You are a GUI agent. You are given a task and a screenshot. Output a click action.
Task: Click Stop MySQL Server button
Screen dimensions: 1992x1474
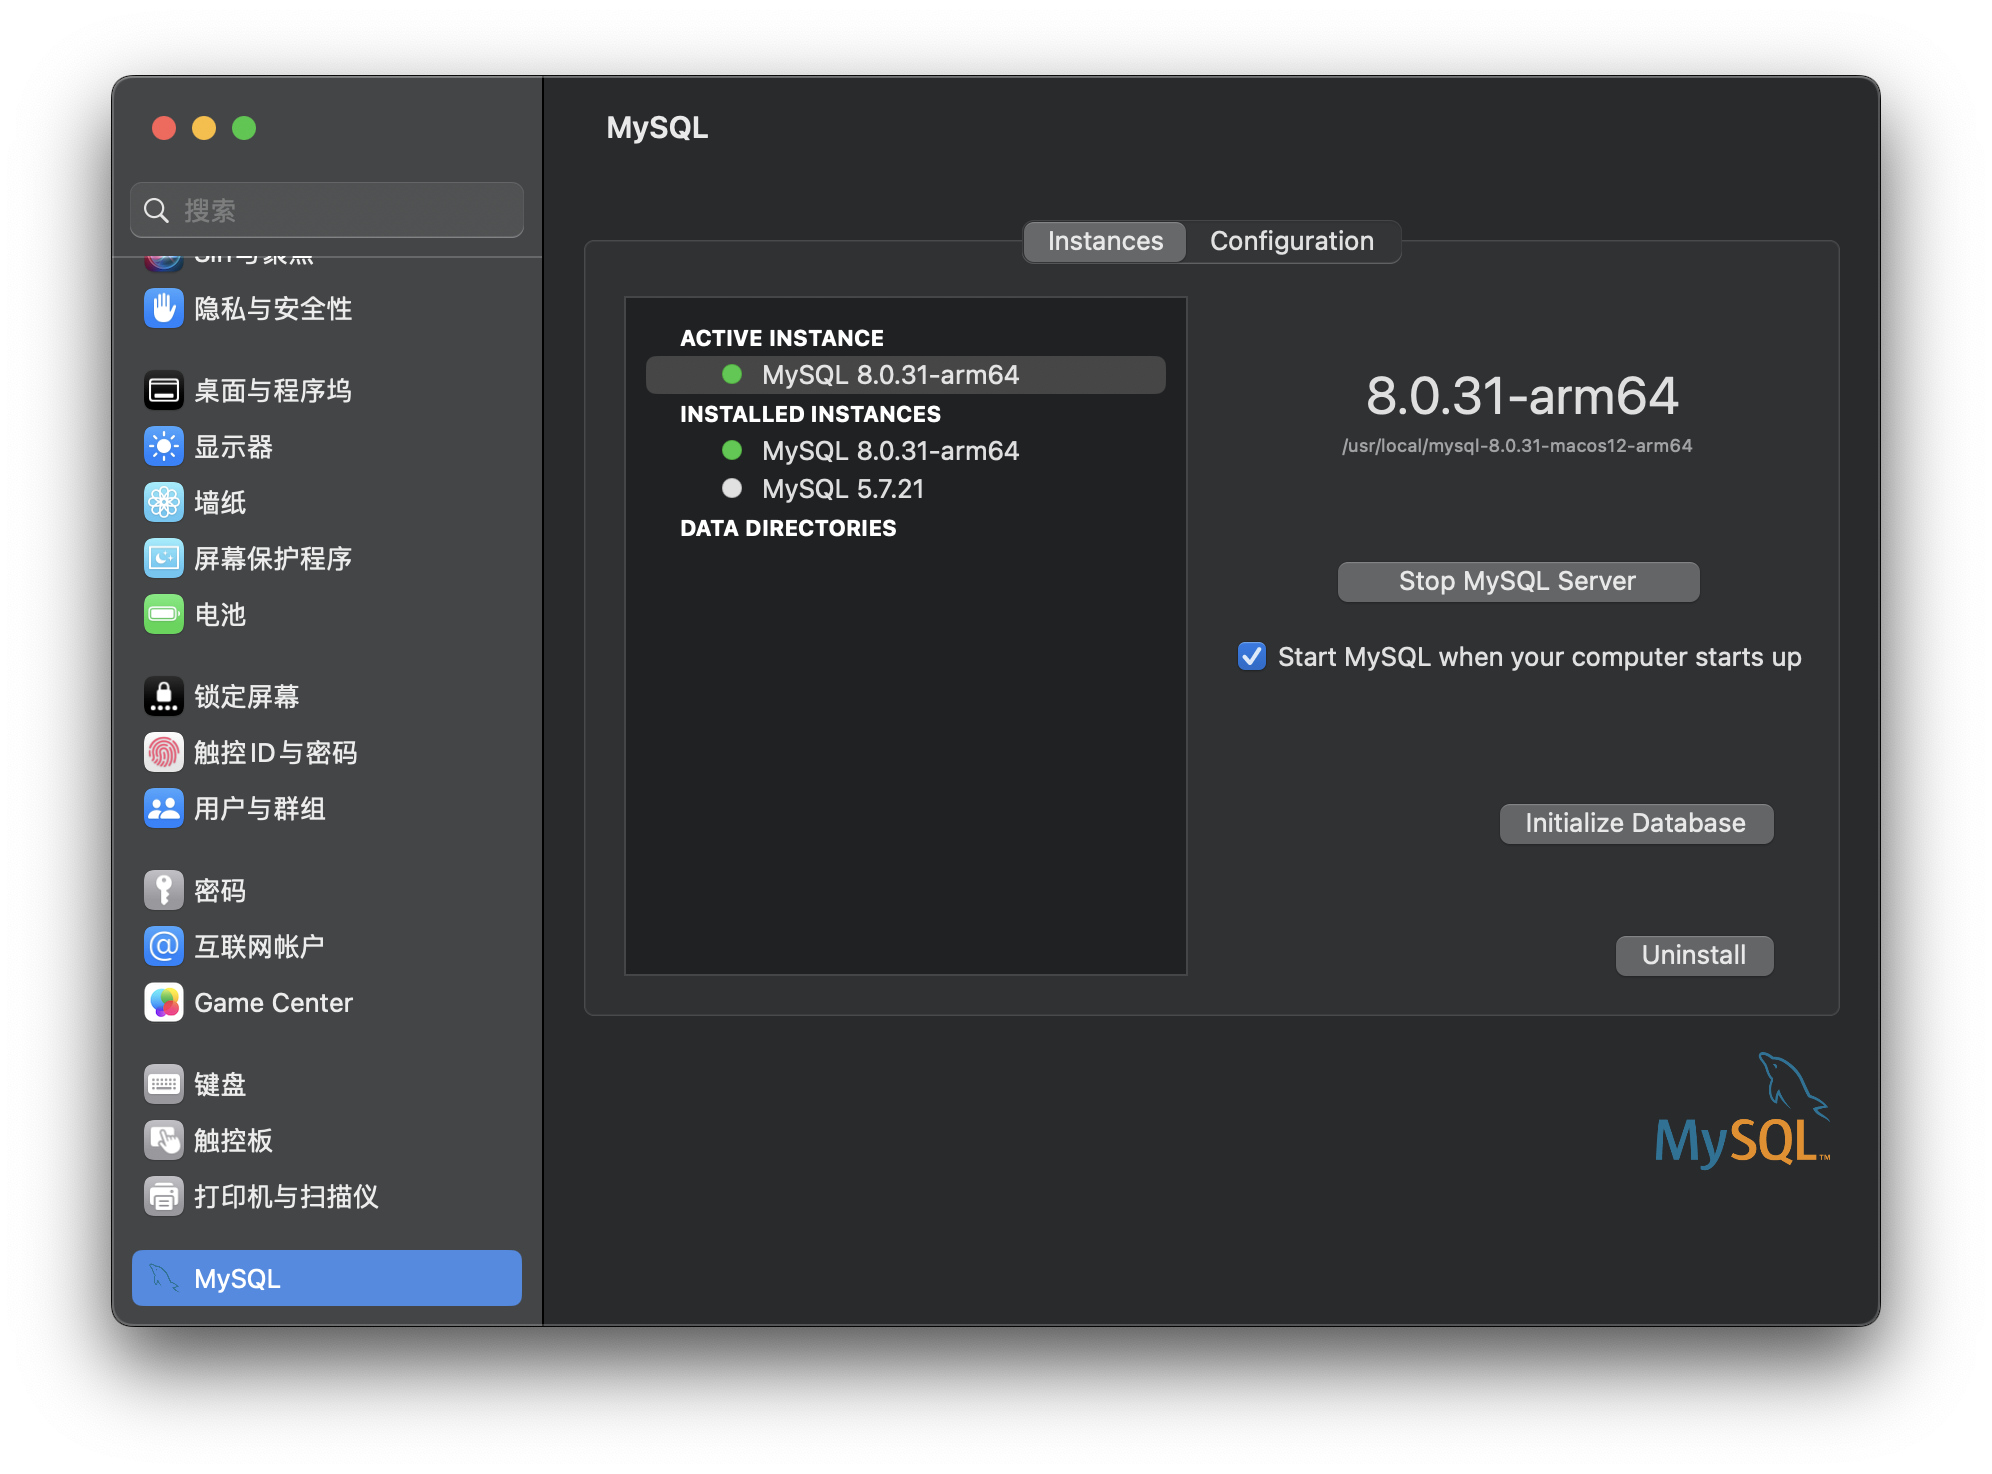point(1517,582)
